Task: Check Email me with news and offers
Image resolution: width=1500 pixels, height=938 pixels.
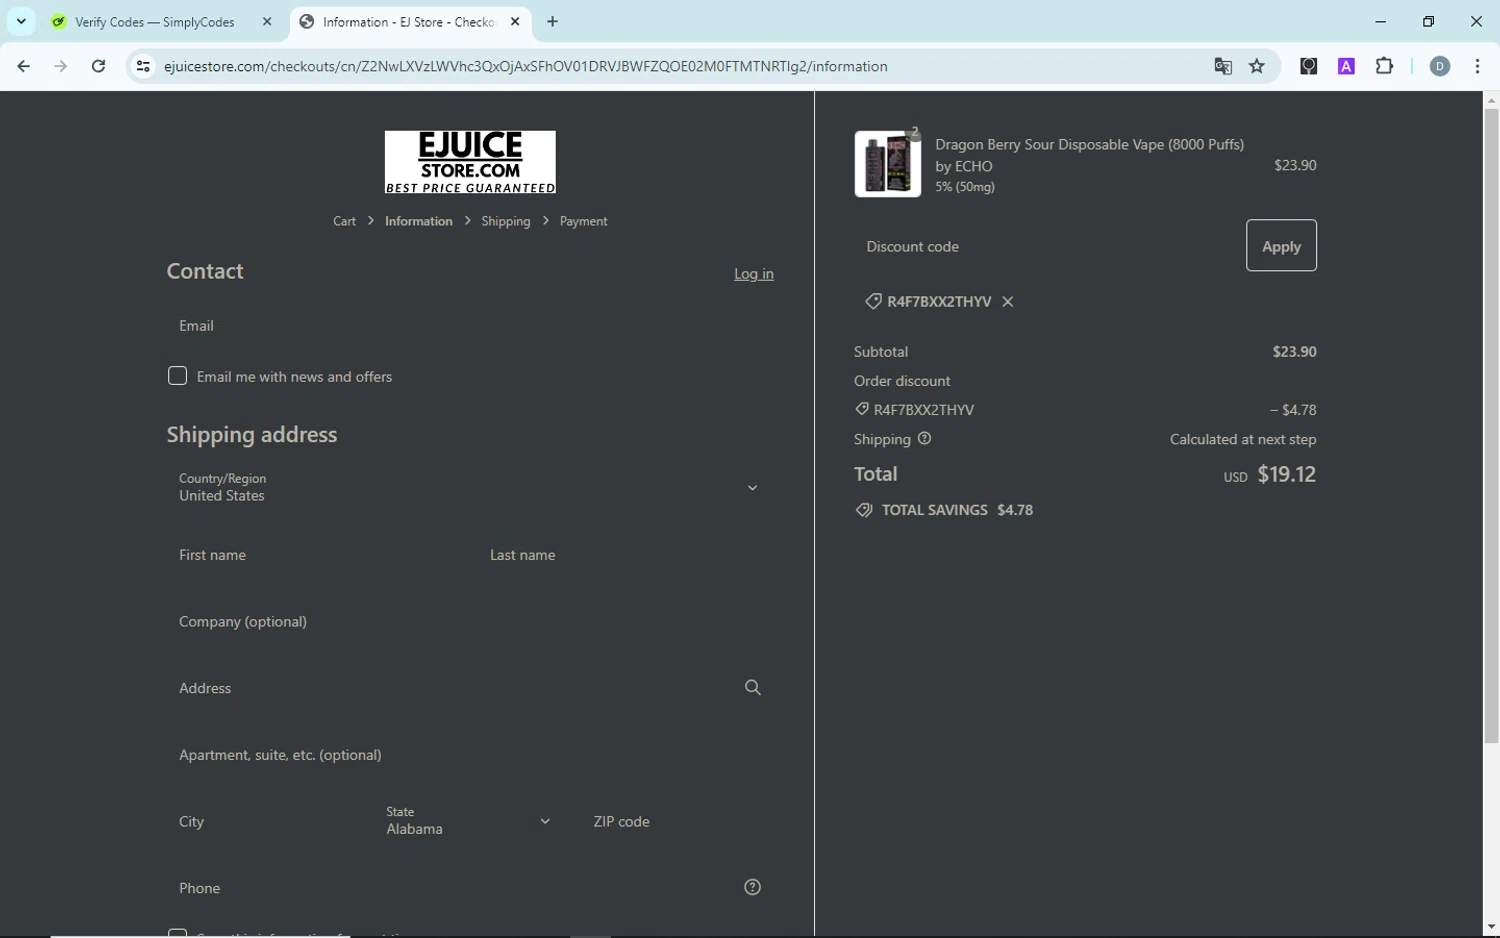Action: [x=177, y=376]
